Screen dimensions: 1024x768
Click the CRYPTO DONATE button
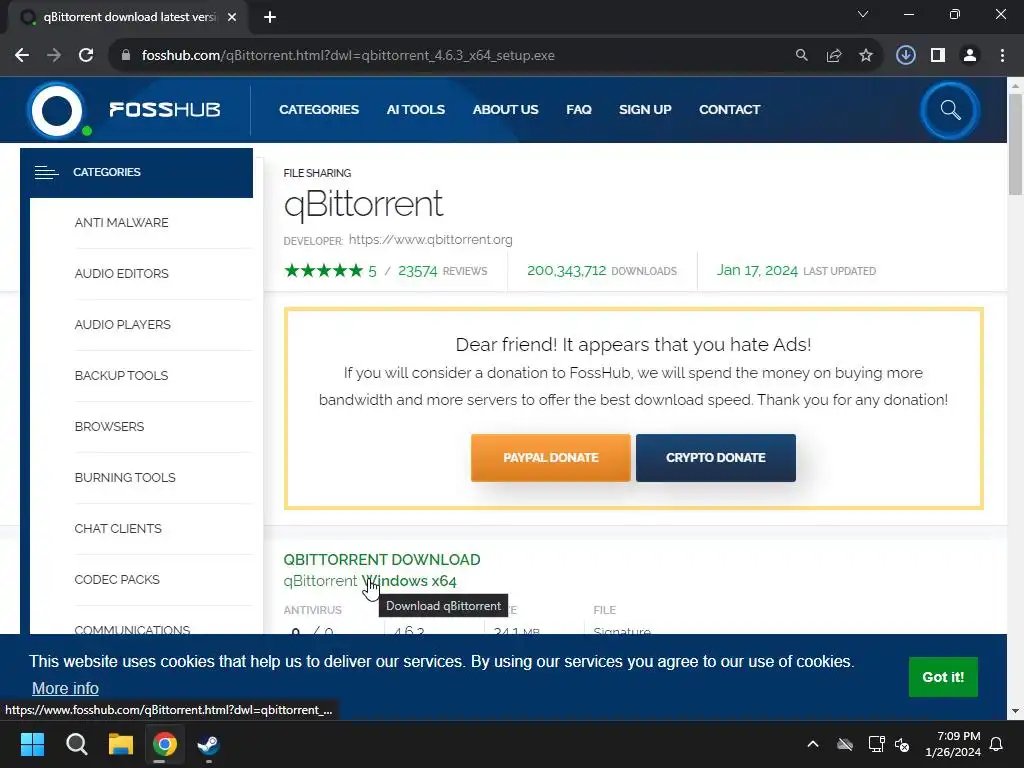pyautogui.click(x=716, y=458)
